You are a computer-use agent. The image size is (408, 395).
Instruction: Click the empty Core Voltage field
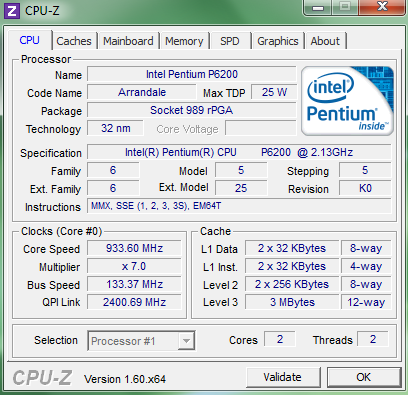tap(261, 128)
